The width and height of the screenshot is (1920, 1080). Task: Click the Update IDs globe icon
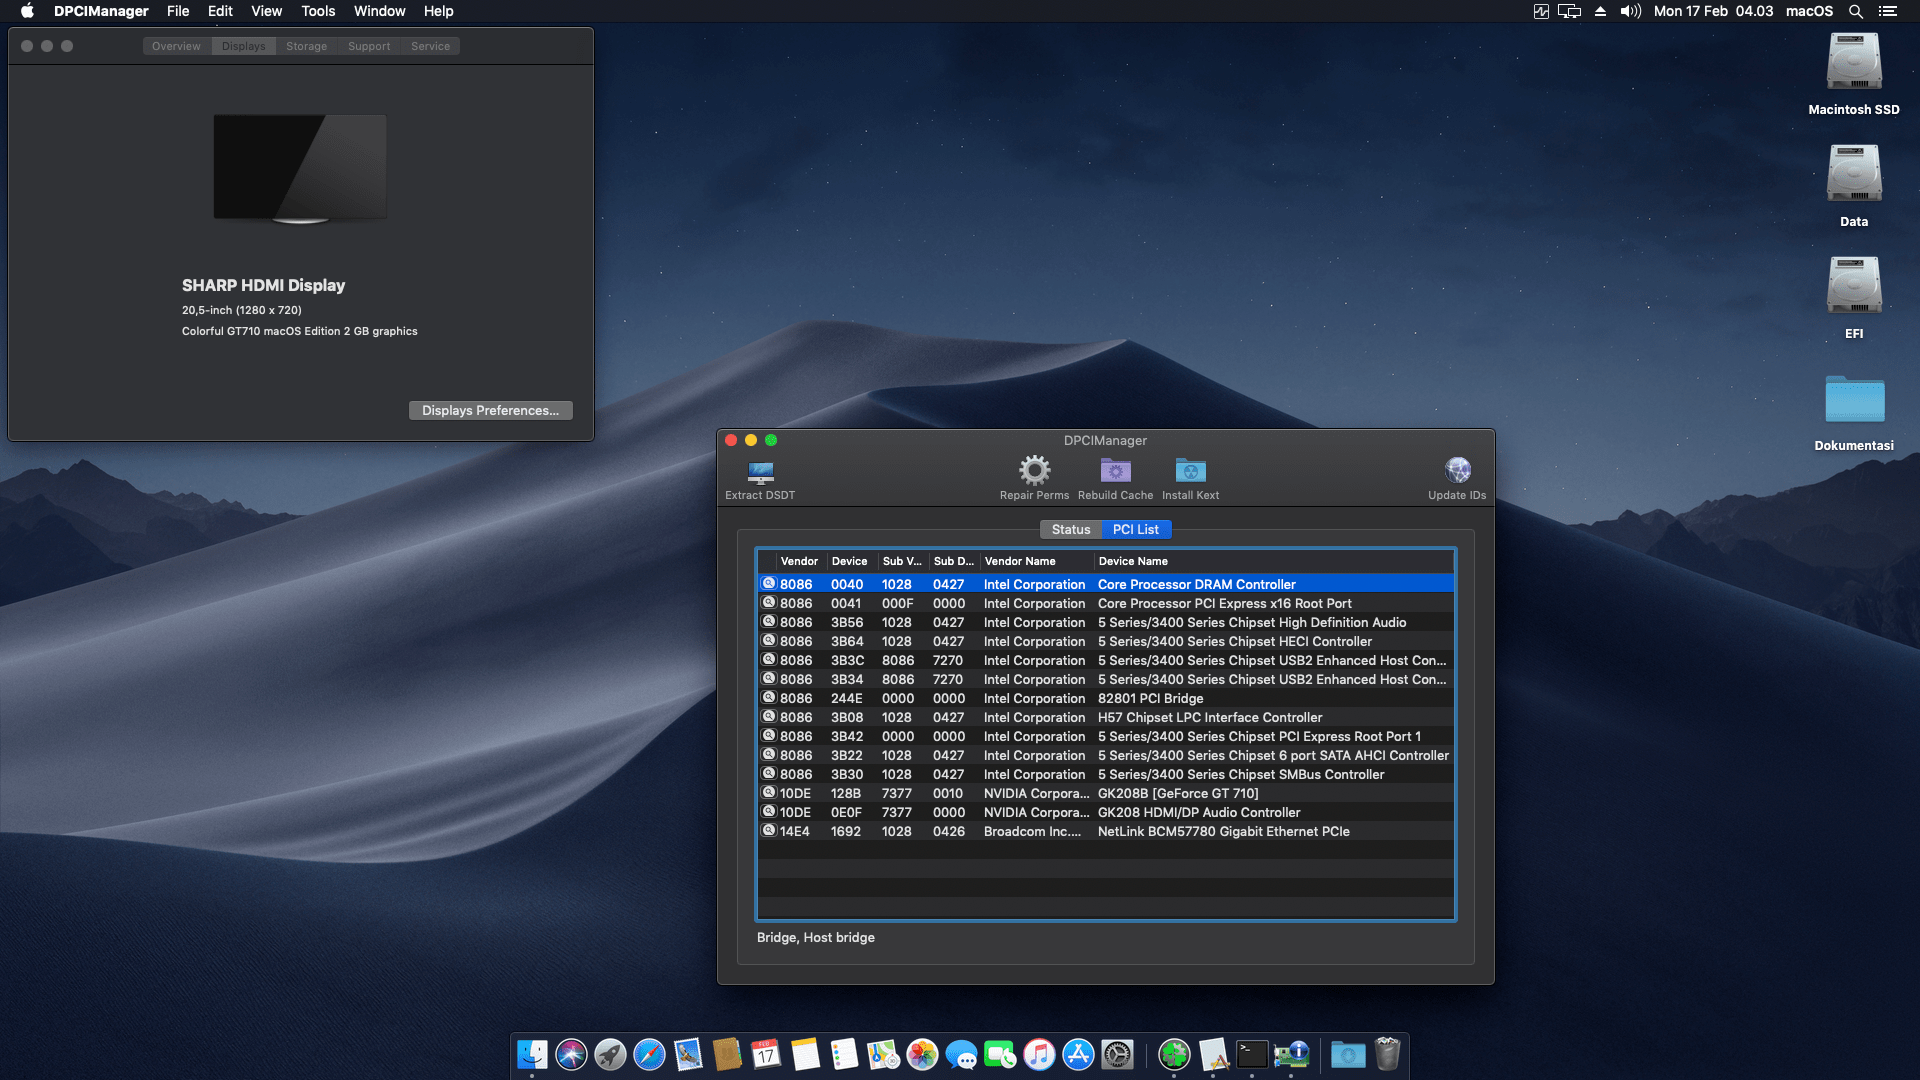click(x=1457, y=470)
